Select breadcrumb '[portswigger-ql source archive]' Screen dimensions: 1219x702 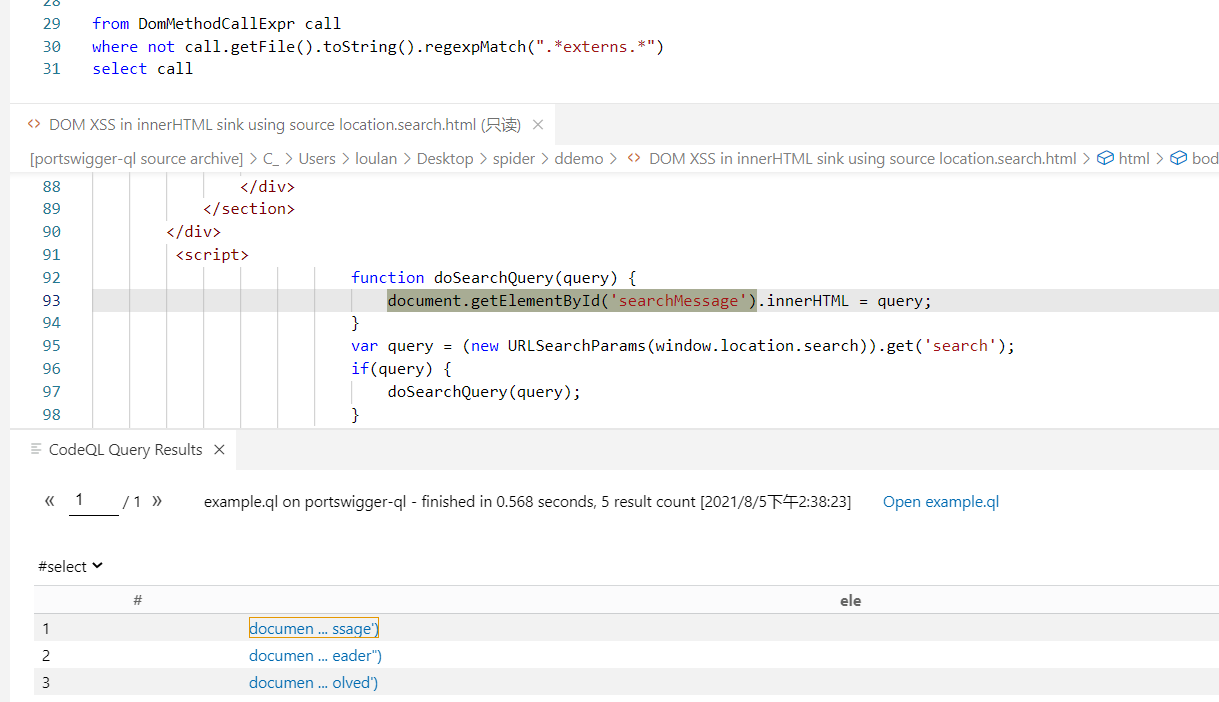(x=137, y=159)
